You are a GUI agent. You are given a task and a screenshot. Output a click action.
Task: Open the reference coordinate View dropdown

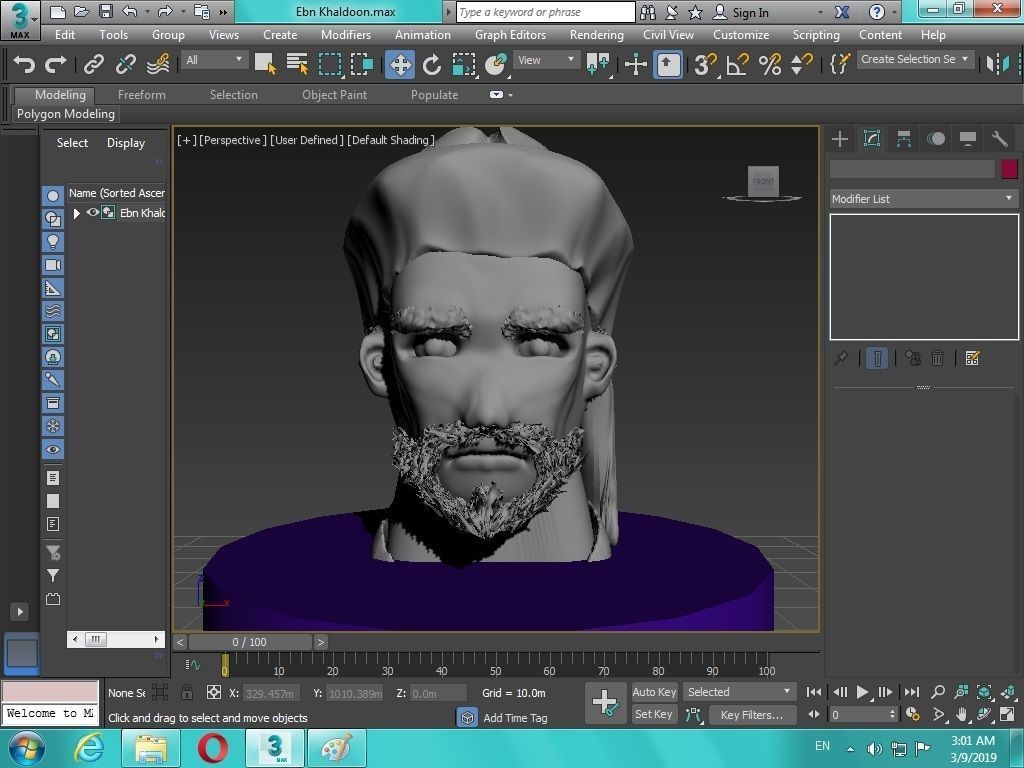(546, 60)
